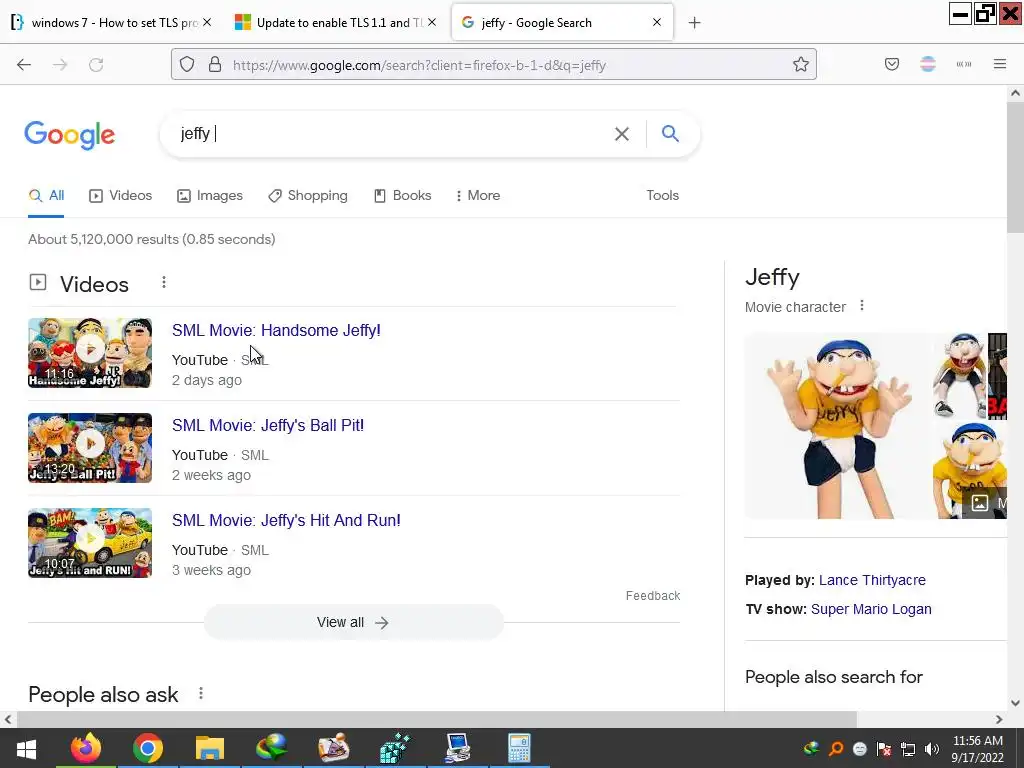The width and height of the screenshot is (1024, 768).
Task: Click the forward navigation arrow
Action: coord(60,65)
